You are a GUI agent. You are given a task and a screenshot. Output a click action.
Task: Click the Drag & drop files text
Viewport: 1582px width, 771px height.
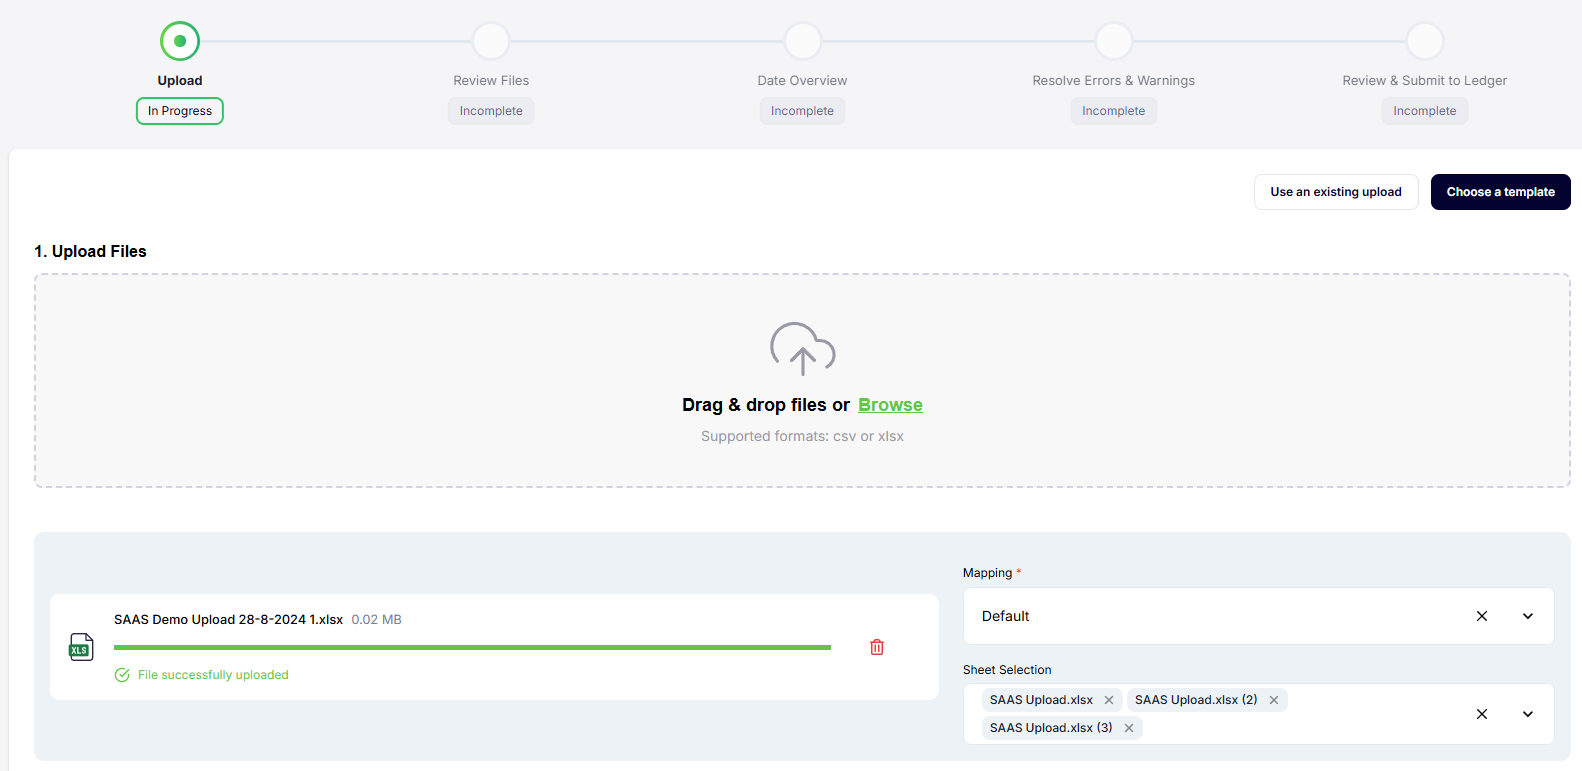pyautogui.click(x=766, y=405)
